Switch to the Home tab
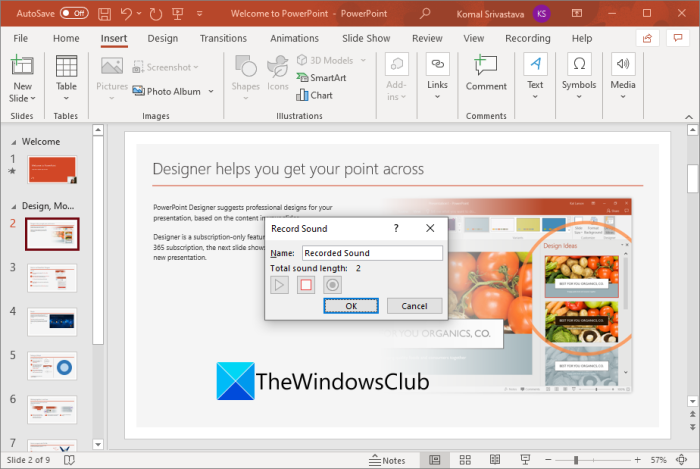This screenshot has height=469, width=700. click(x=66, y=38)
